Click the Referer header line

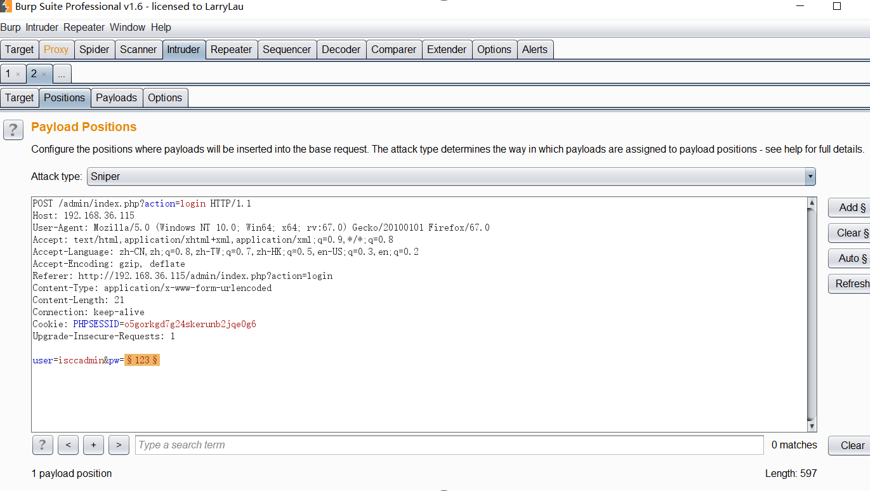[x=183, y=276]
